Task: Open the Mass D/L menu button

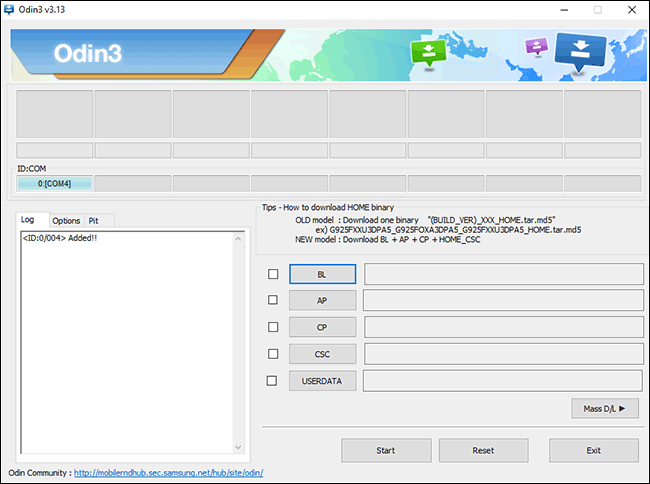Action: 605,409
